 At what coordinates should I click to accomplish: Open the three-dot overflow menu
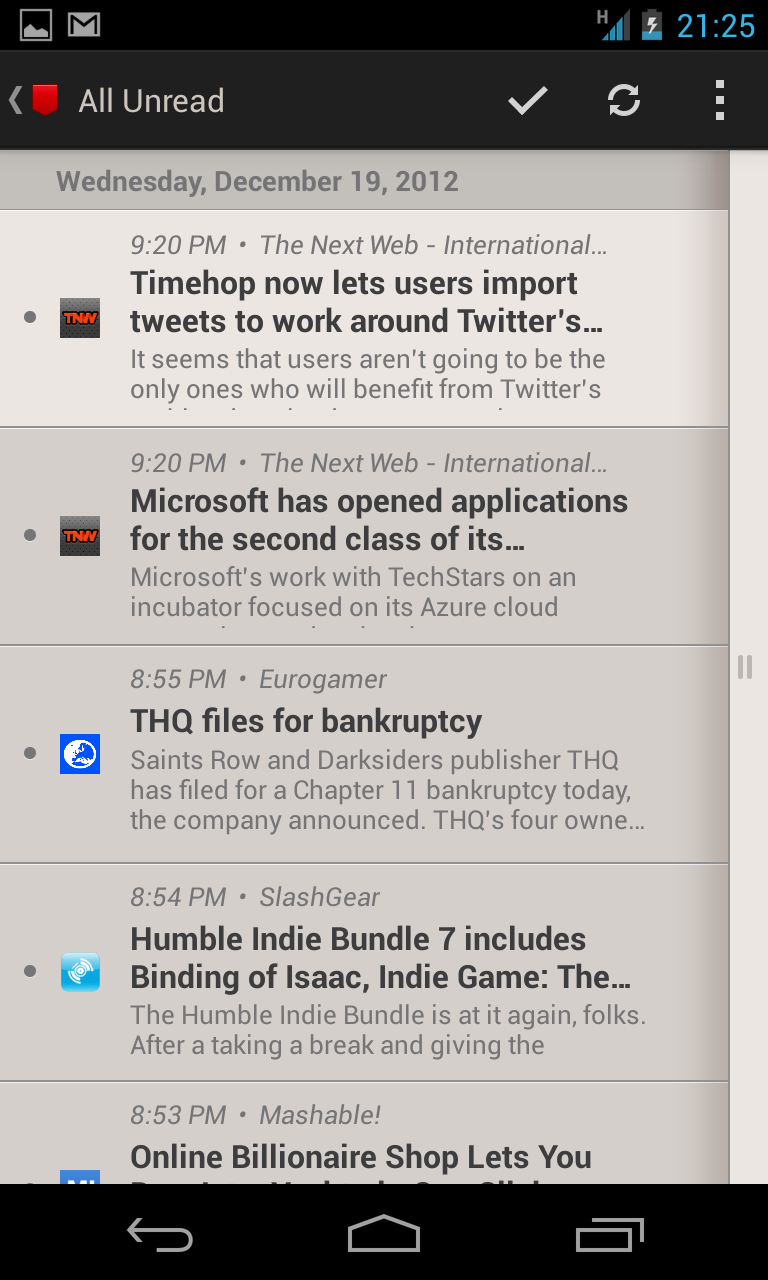pos(719,100)
